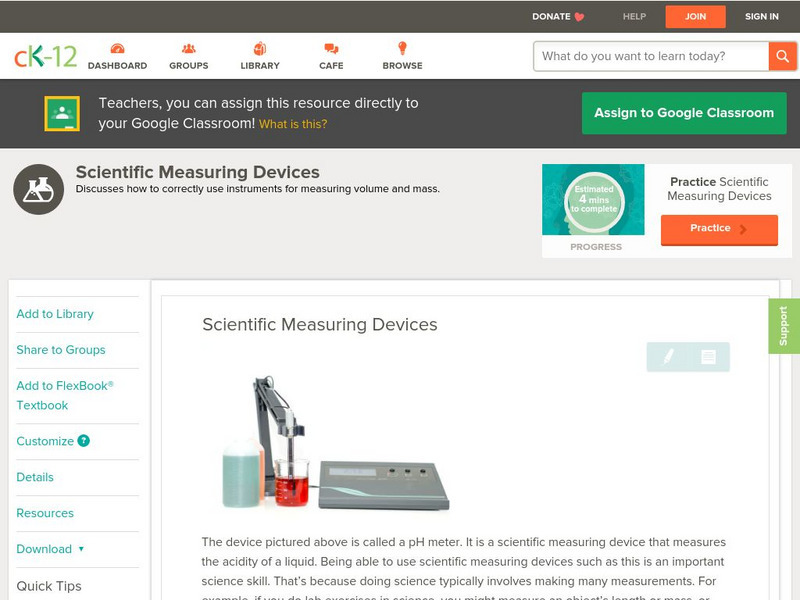Open the Groups people icon
This screenshot has width=800, height=600.
(189, 49)
